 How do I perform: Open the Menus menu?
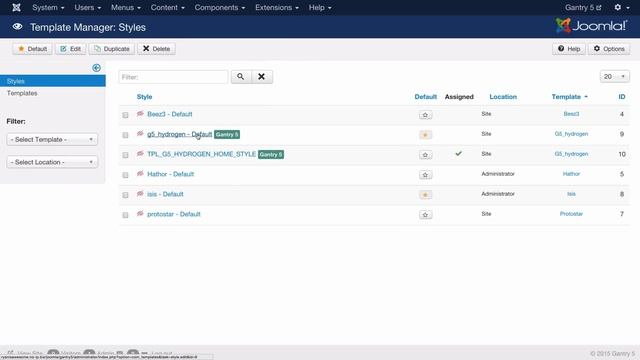click(126, 7)
